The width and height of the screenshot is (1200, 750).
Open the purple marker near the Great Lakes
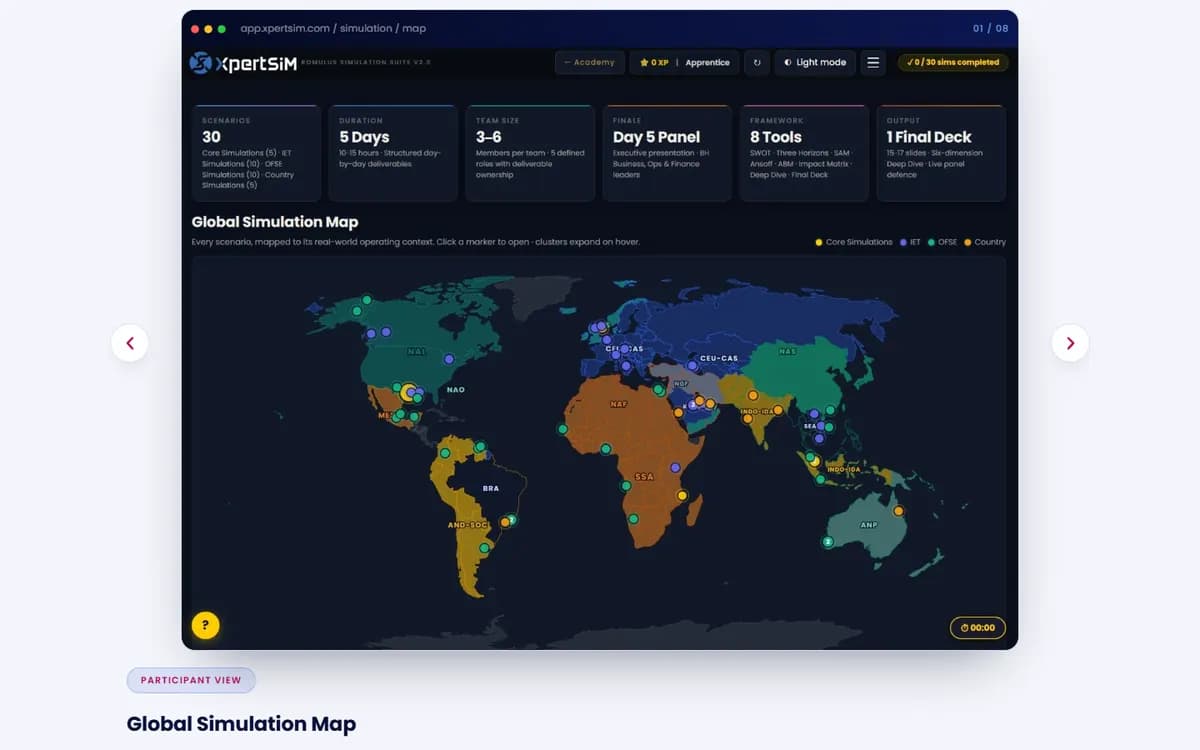click(x=449, y=358)
